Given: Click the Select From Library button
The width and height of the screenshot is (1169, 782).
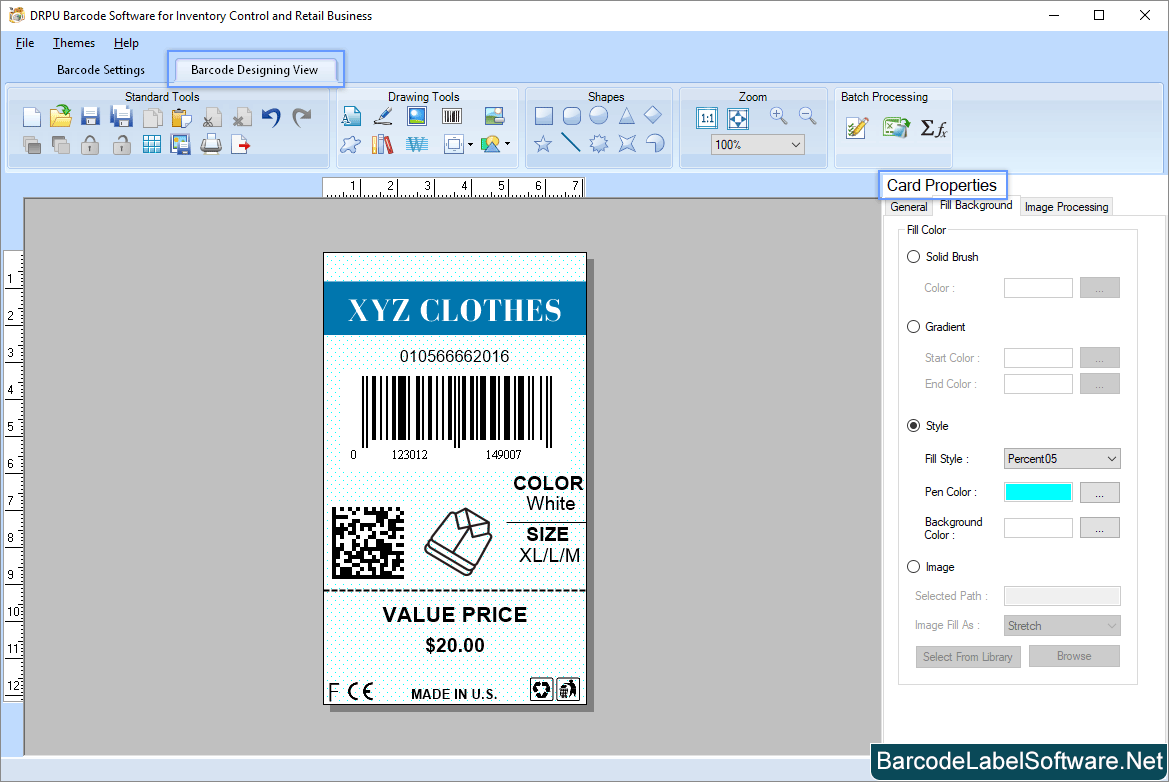Looking at the screenshot, I should 968,656.
